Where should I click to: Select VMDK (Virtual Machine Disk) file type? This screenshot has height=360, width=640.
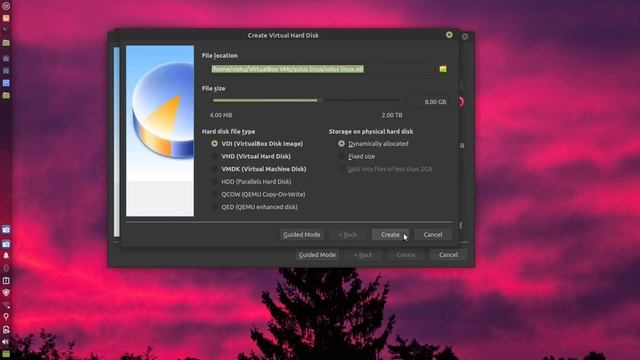tap(259, 169)
